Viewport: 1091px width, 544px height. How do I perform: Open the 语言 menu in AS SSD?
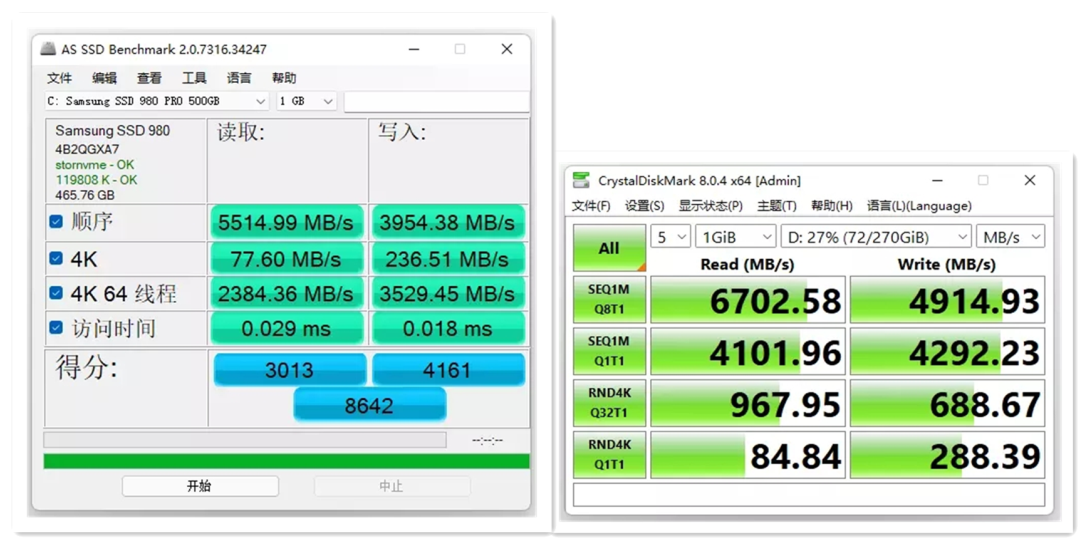[x=239, y=77]
